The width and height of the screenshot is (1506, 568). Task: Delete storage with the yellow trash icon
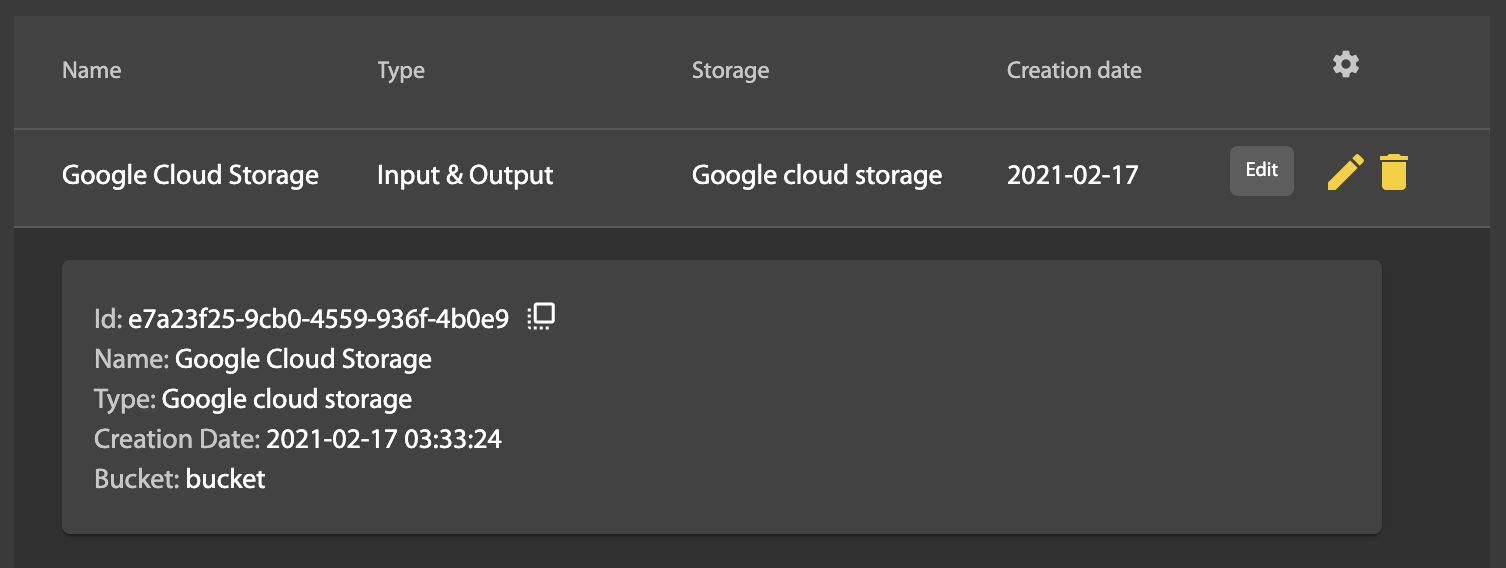tap(1393, 172)
